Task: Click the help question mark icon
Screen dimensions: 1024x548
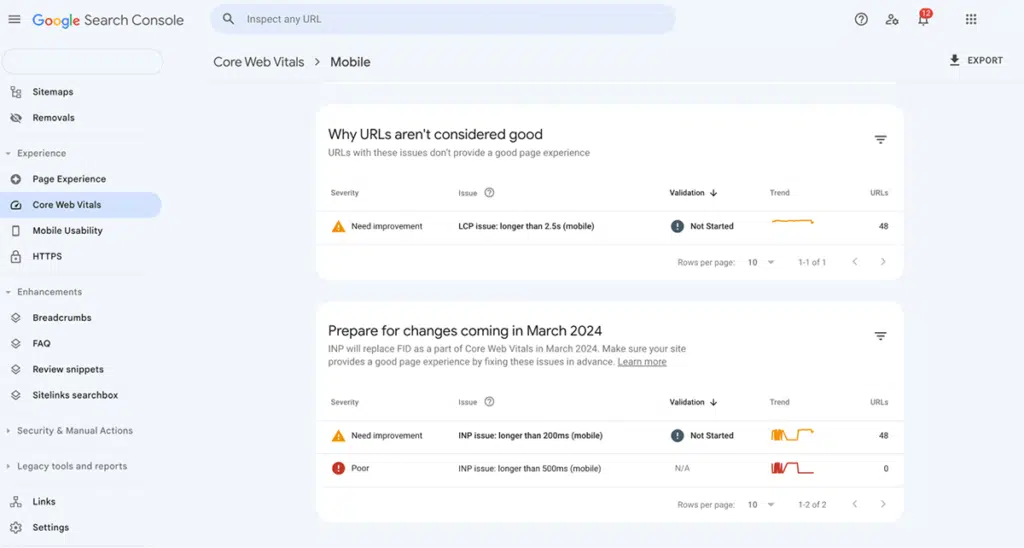Action: (x=861, y=20)
